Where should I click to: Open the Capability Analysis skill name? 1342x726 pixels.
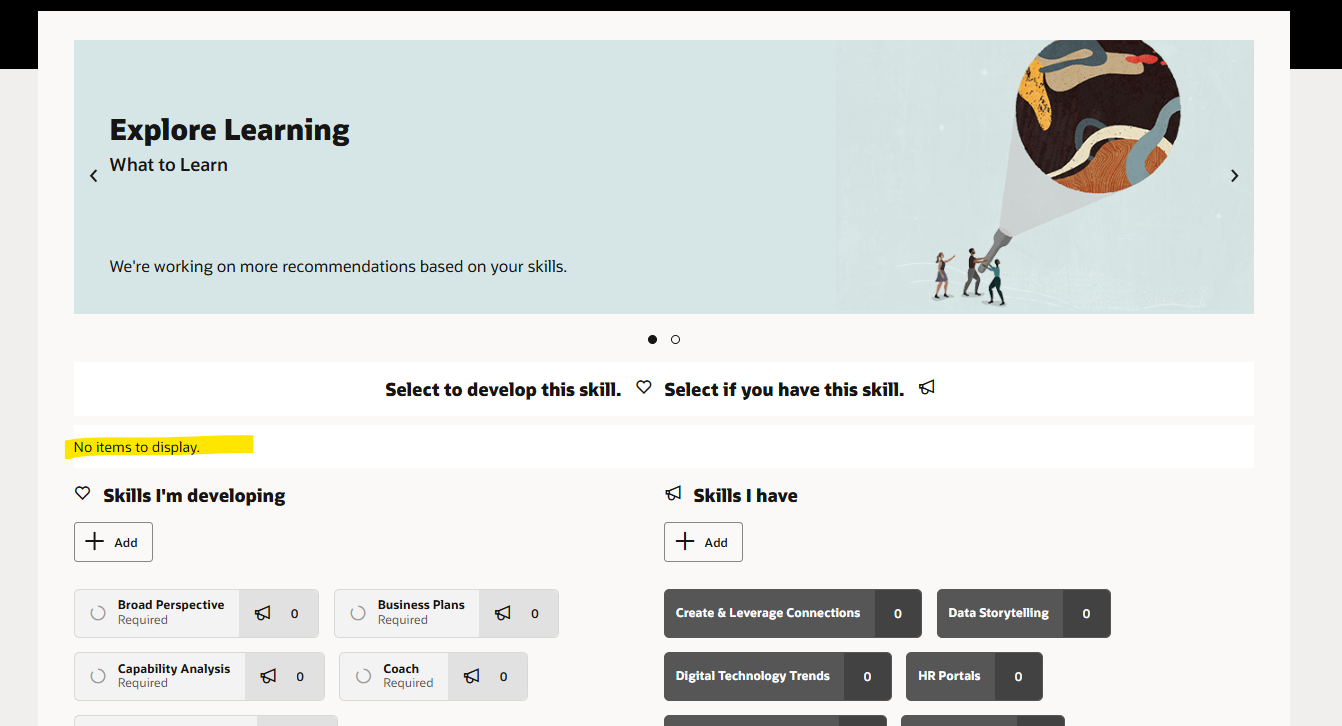[174, 669]
